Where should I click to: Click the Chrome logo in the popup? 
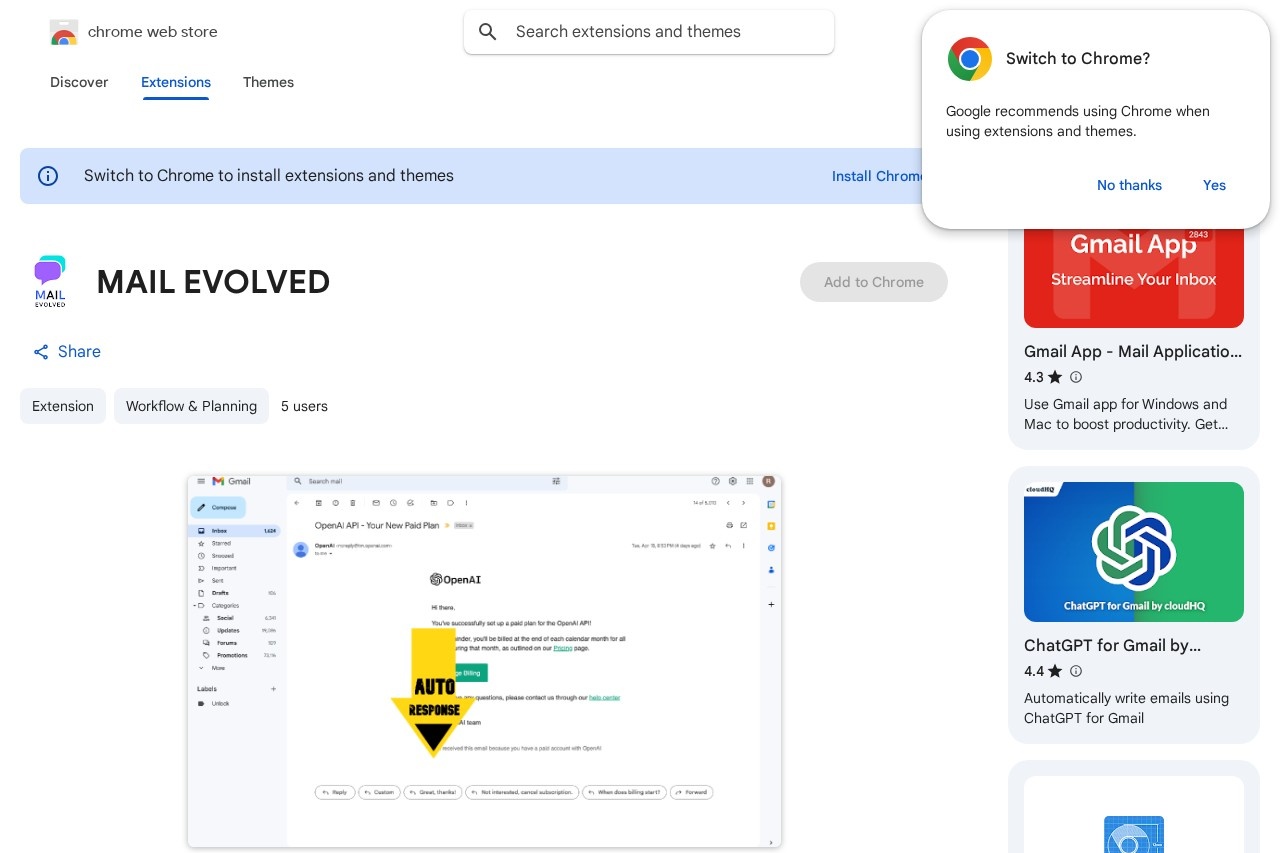[x=969, y=59]
